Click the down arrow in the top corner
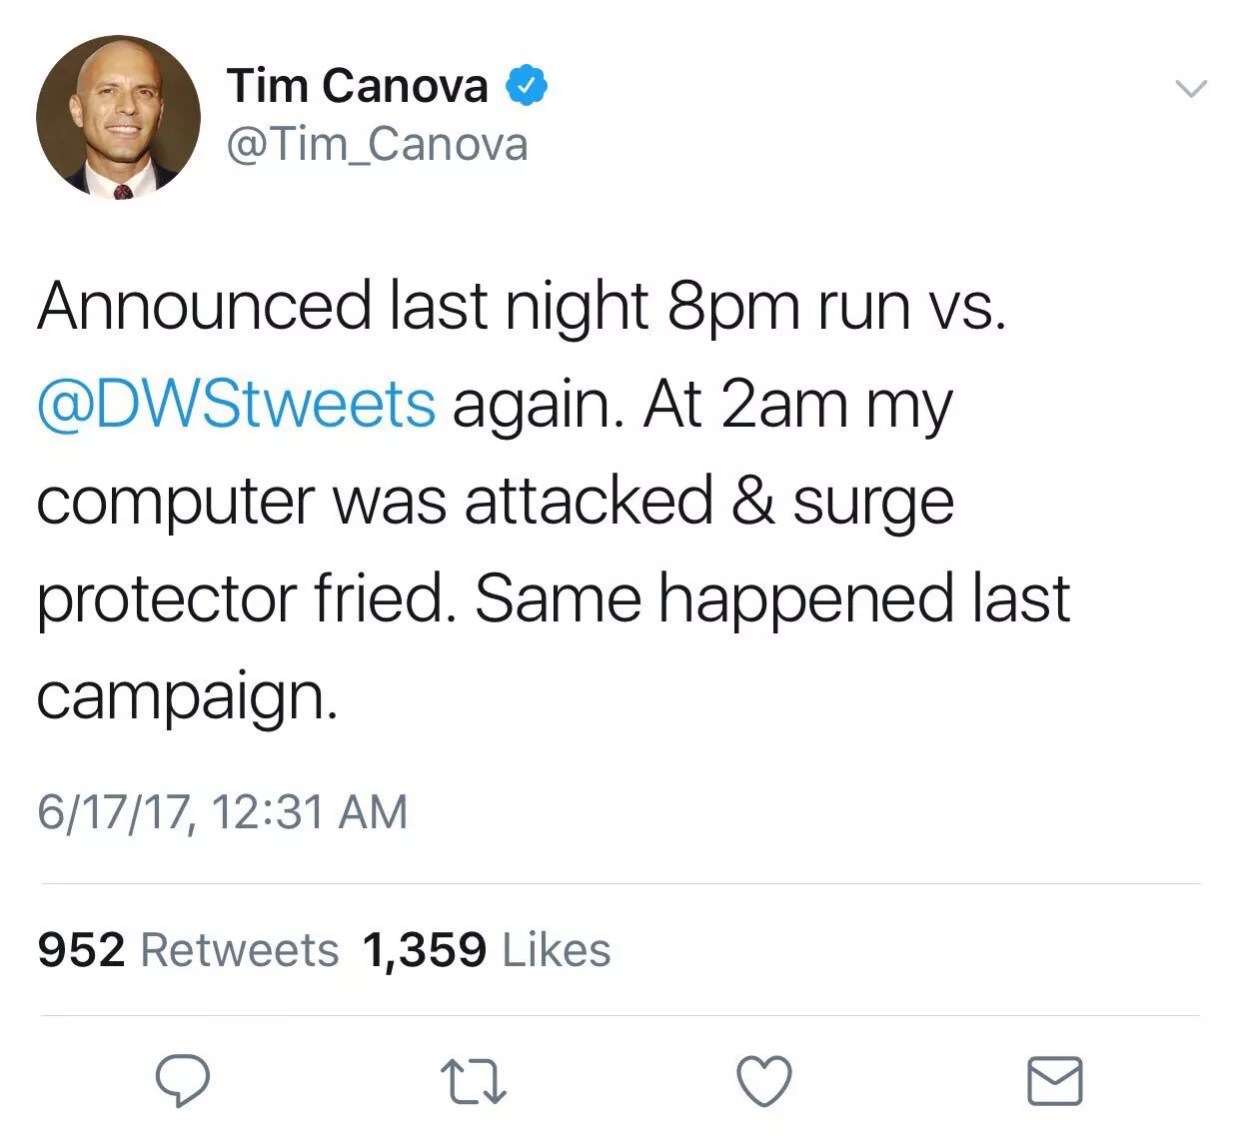 1192,88
